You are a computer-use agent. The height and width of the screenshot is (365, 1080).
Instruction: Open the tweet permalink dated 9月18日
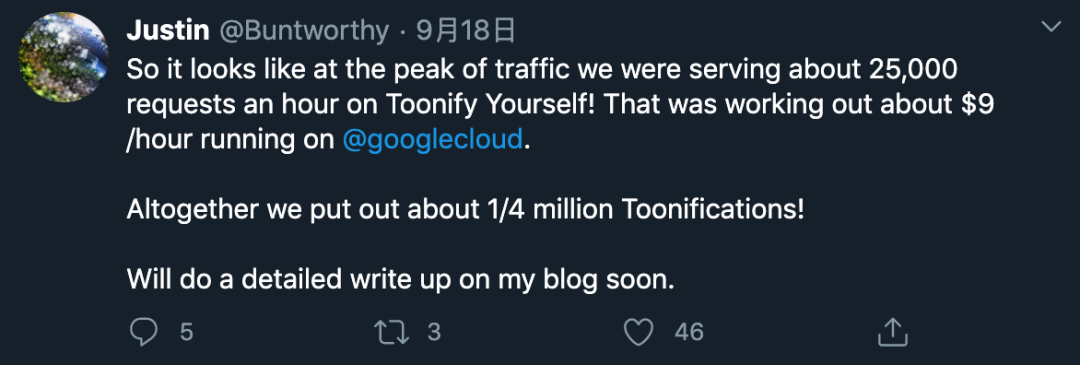pyautogui.click(x=466, y=30)
